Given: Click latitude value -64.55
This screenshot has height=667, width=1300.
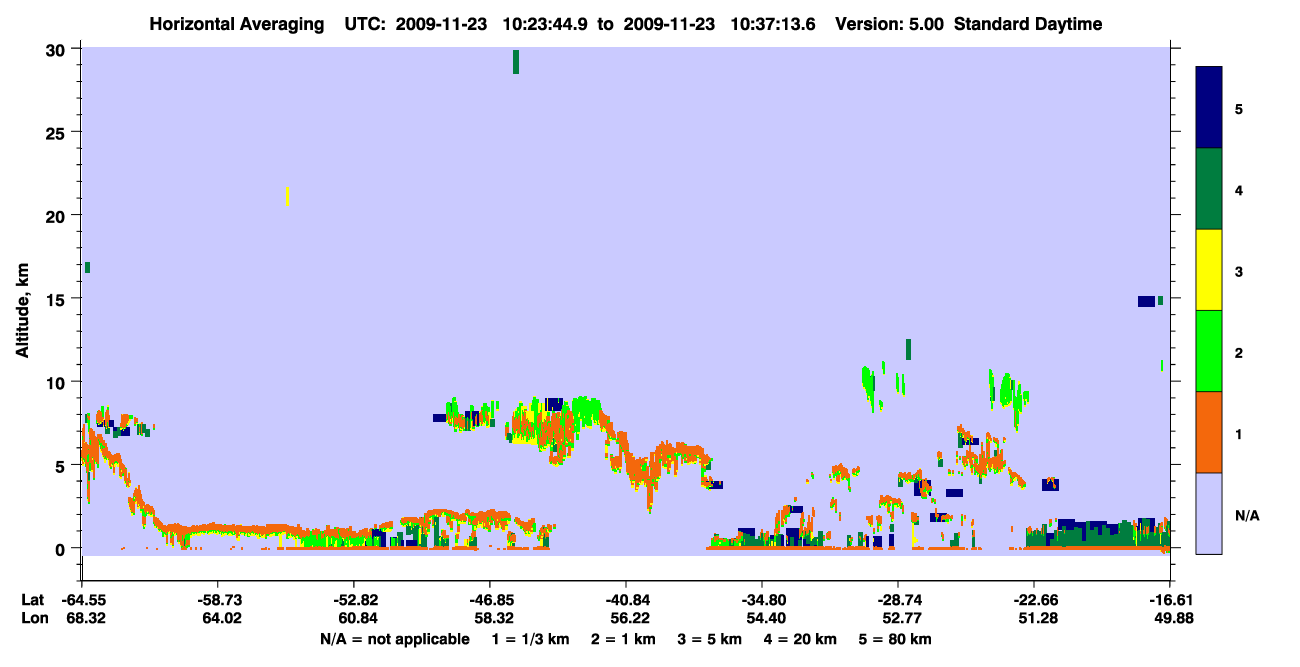Looking at the screenshot, I should tap(82, 600).
